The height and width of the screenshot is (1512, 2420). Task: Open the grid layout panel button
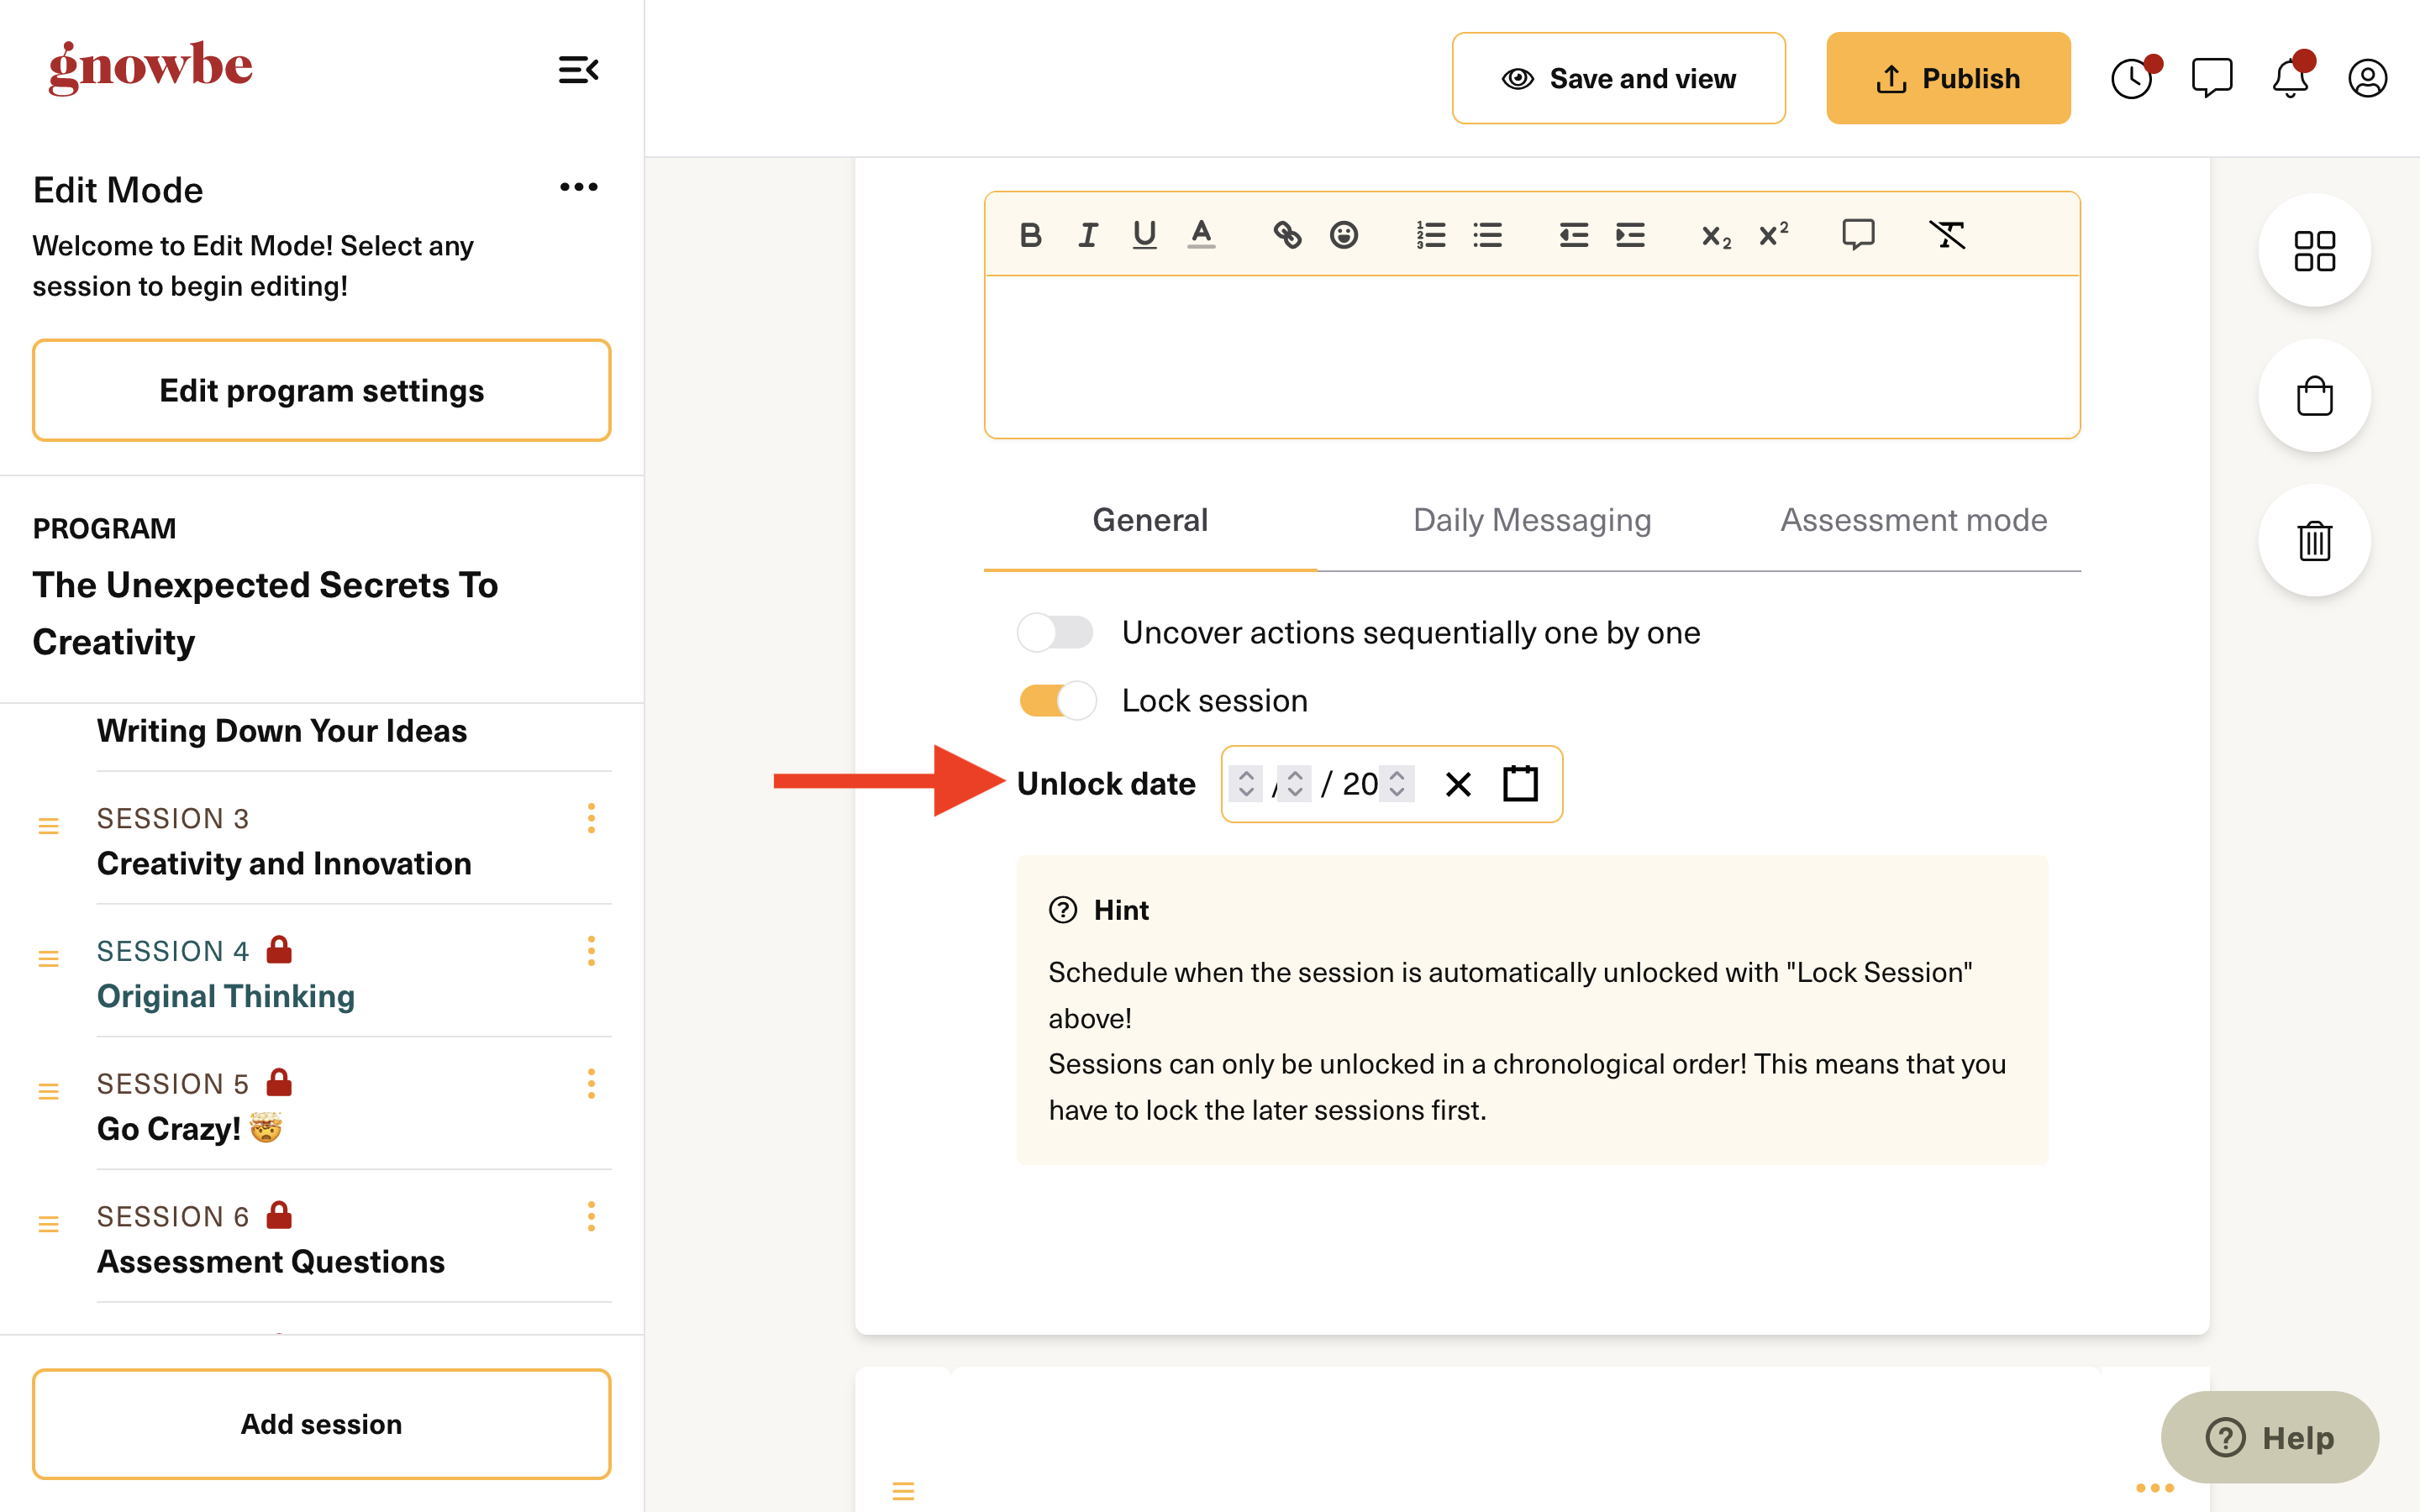pyautogui.click(x=2314, y=250)
